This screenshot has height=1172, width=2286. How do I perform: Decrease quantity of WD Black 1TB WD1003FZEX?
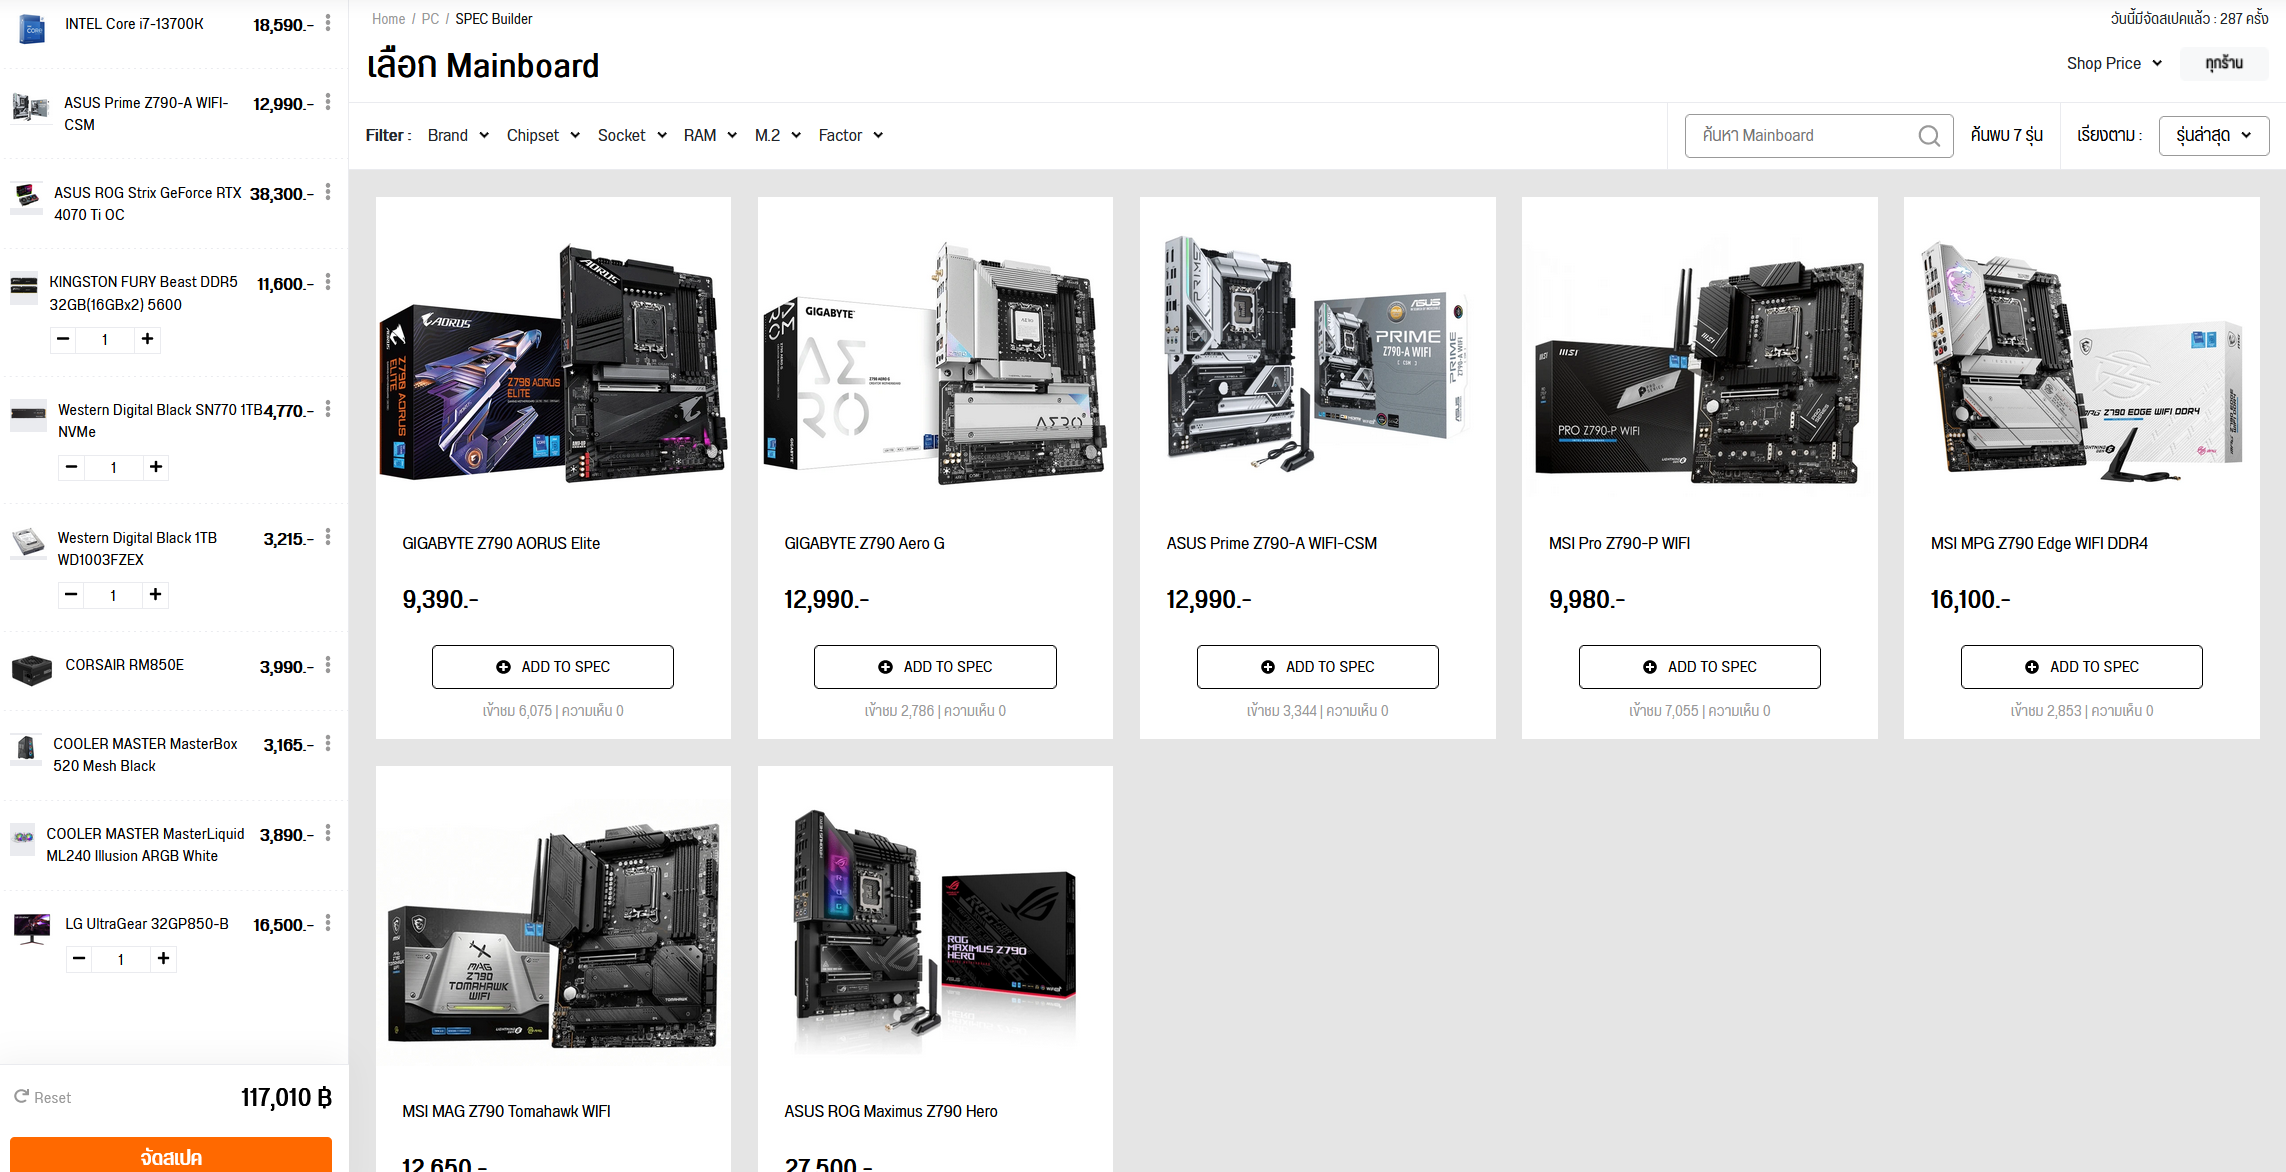point(71,595)
